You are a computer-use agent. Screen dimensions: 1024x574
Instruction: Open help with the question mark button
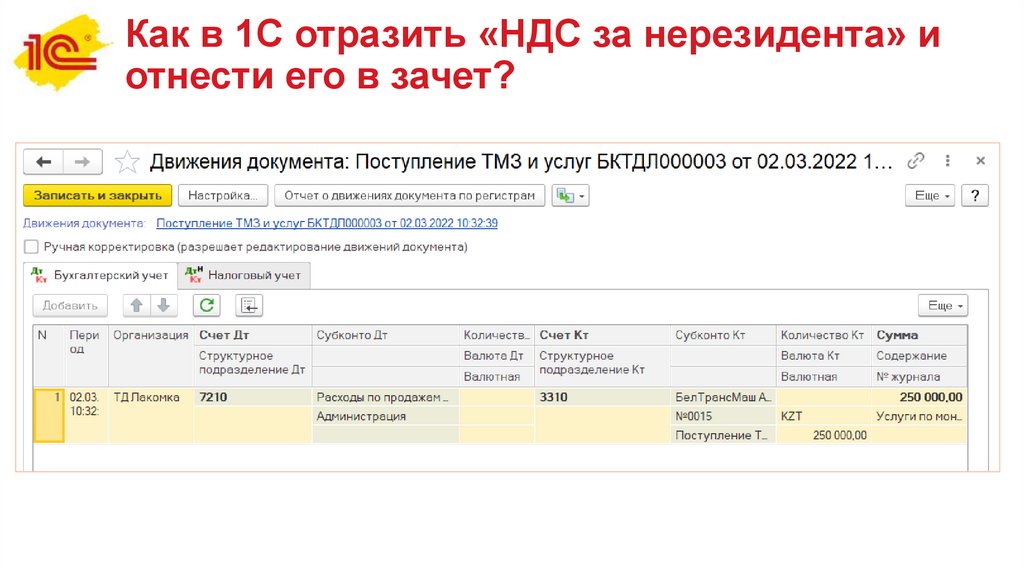(975, 195)
